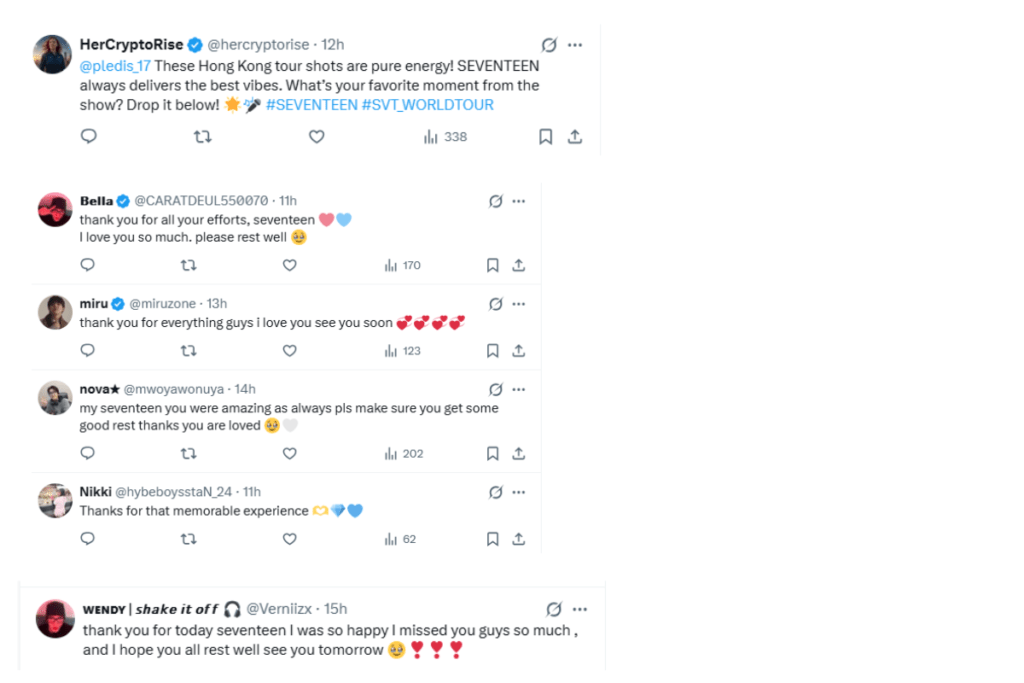
Task: Bookmark HerCryptoRise's tweet
Action: (x=545, y=136)
